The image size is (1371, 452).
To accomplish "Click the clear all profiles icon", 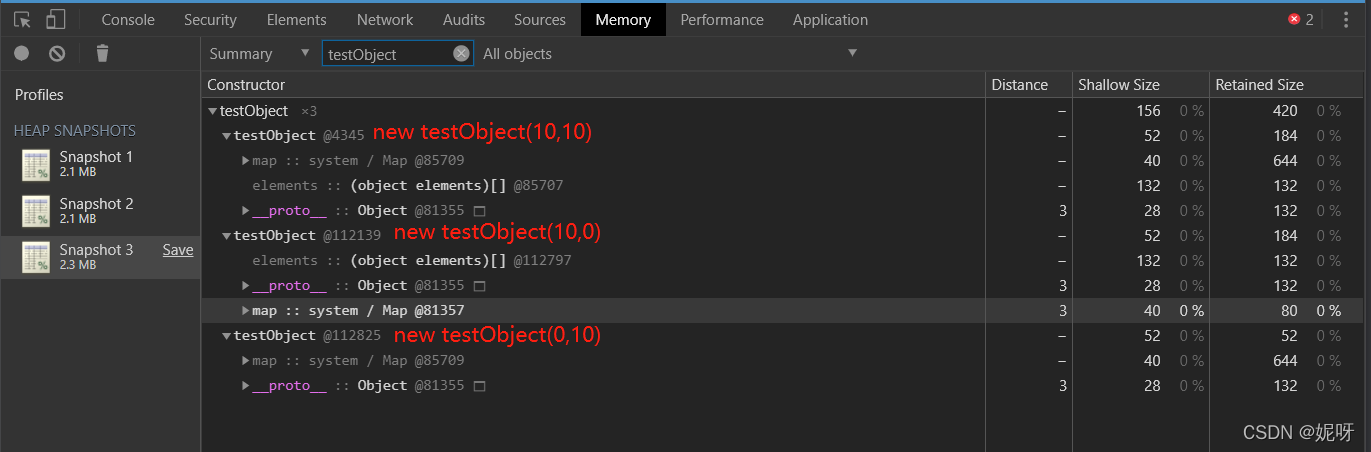I will (x=57, y=53).
